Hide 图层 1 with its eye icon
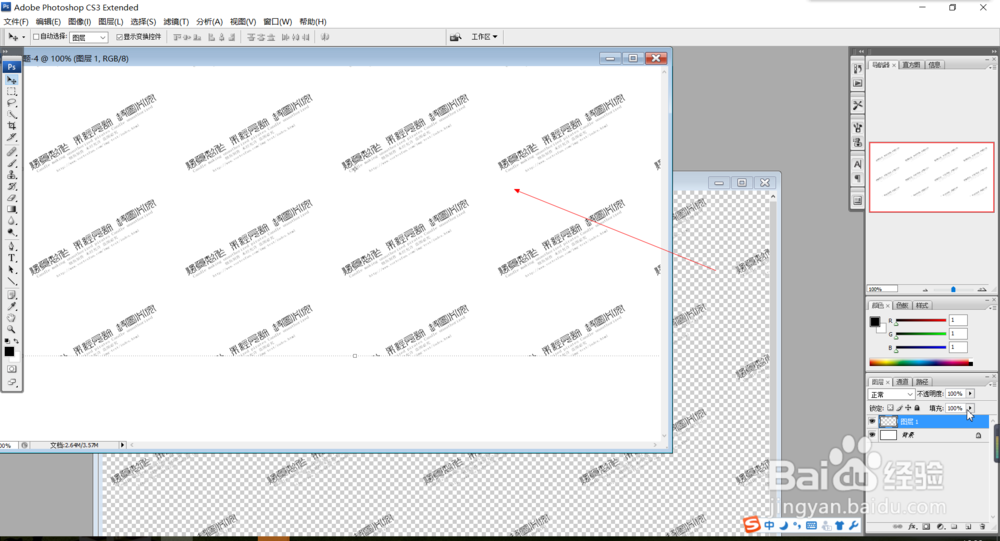The width and height of the screenshot is (1000, 541). click(872, 422)
